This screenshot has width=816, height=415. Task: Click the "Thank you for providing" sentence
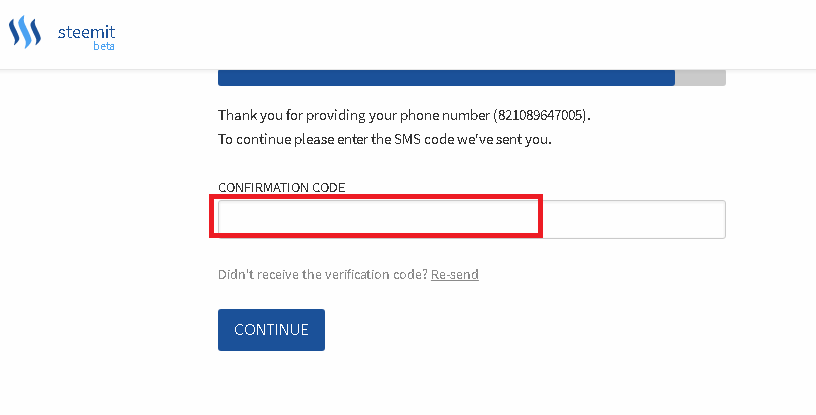(404, 115)
